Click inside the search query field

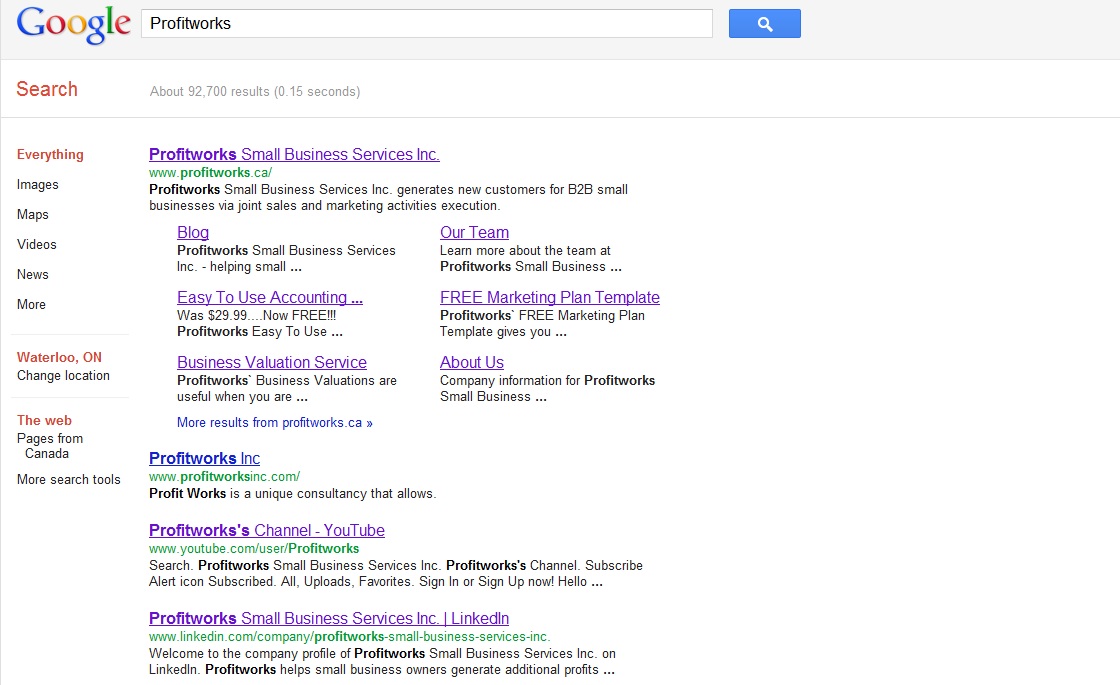tap(427, 23)
